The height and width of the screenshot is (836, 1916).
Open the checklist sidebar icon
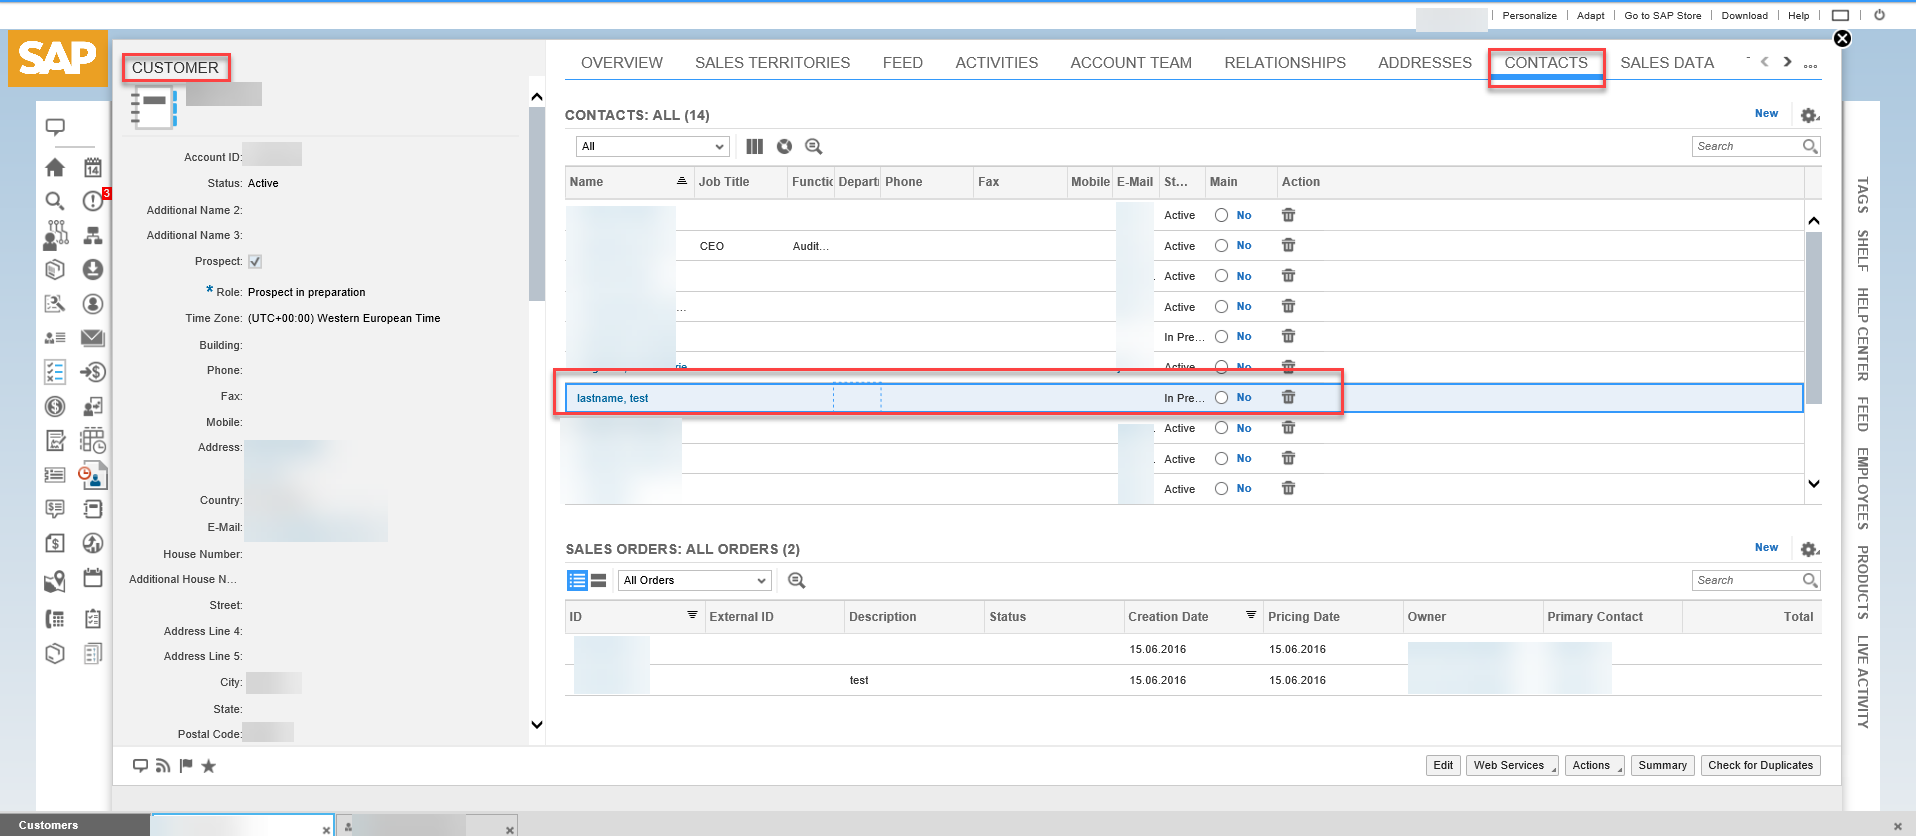pyautogui.click(x=55, y=372)
